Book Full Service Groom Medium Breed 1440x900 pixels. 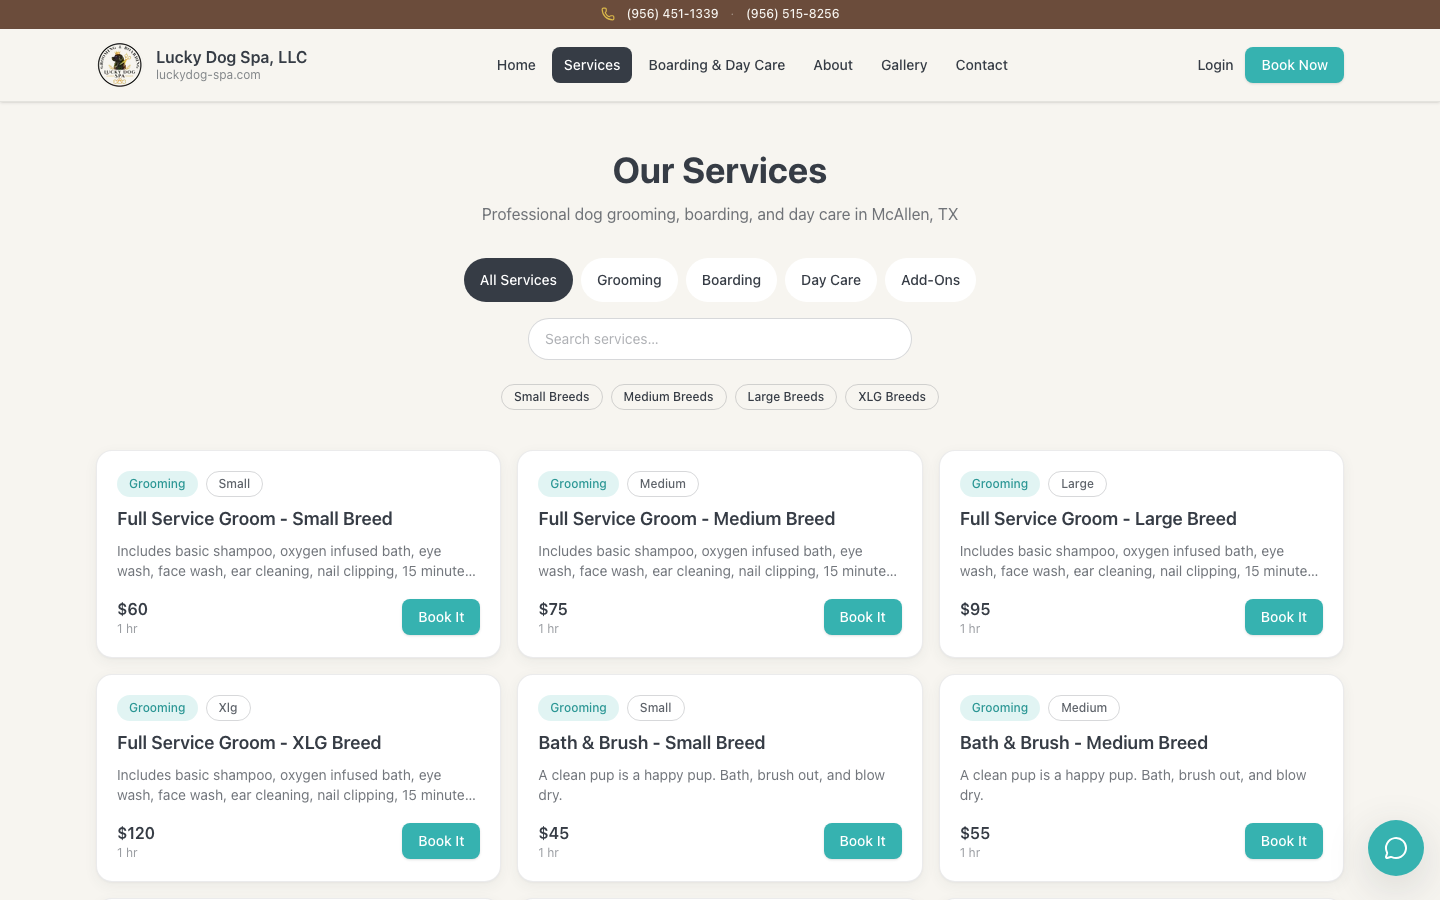(x=863, y=617)
